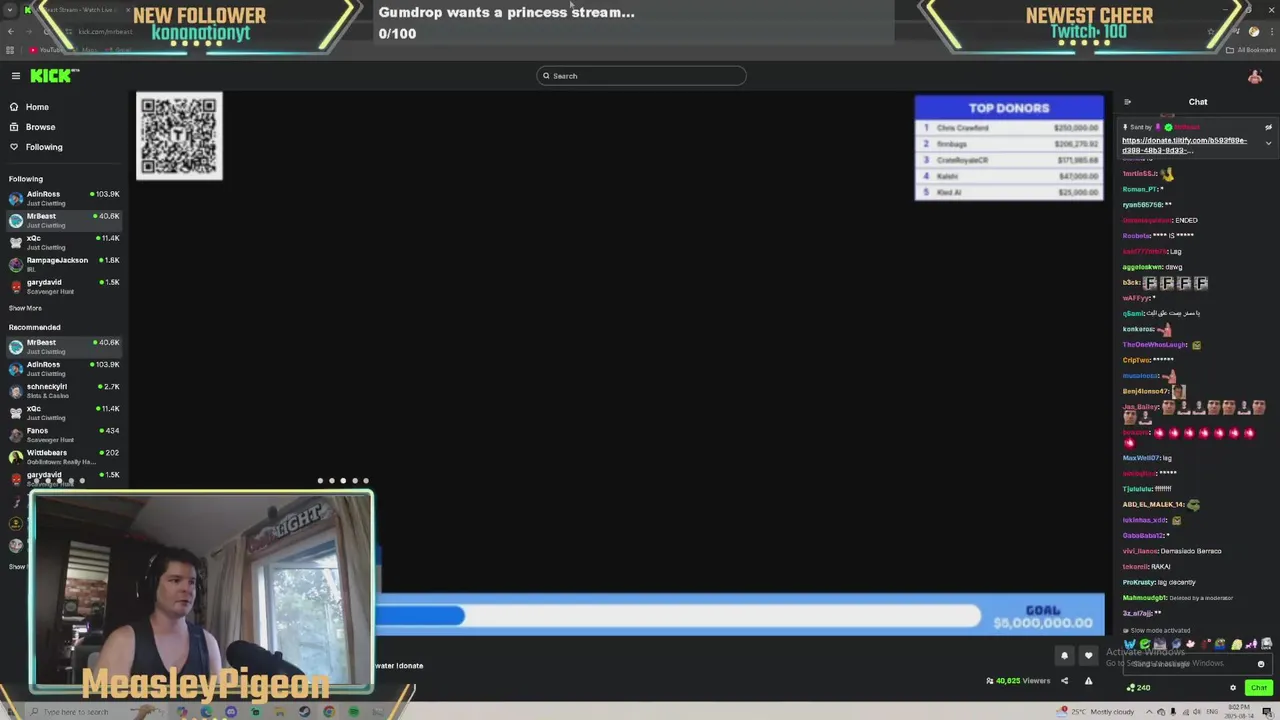Click the stream QR code
The width and height of the screenshot is (1280, 720).
[179, 136]
